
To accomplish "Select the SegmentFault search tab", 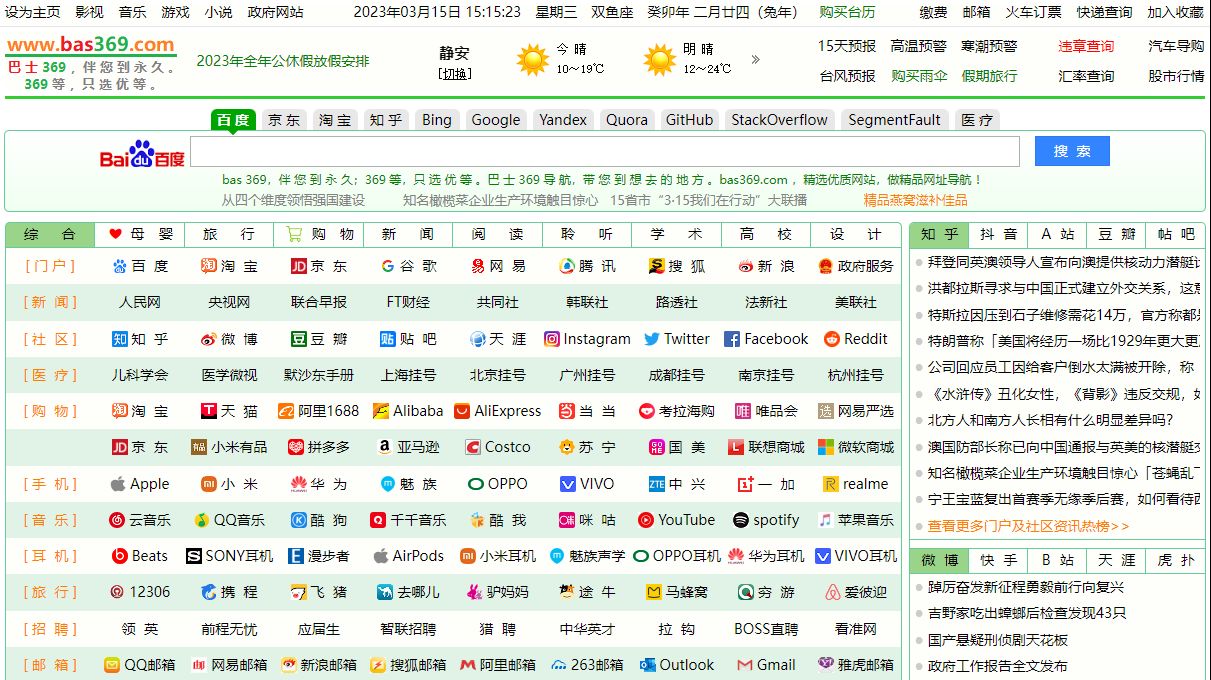I will point(895,120).
